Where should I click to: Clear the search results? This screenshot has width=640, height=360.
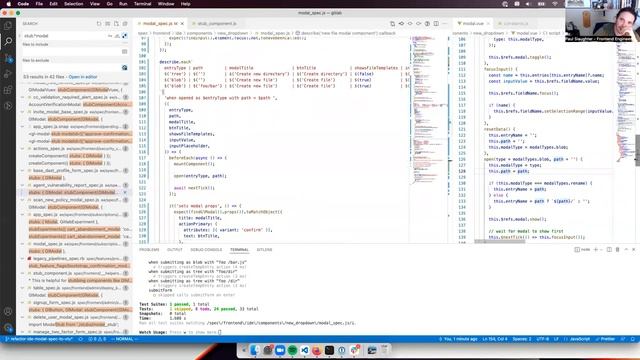click(x=108, y=24)
